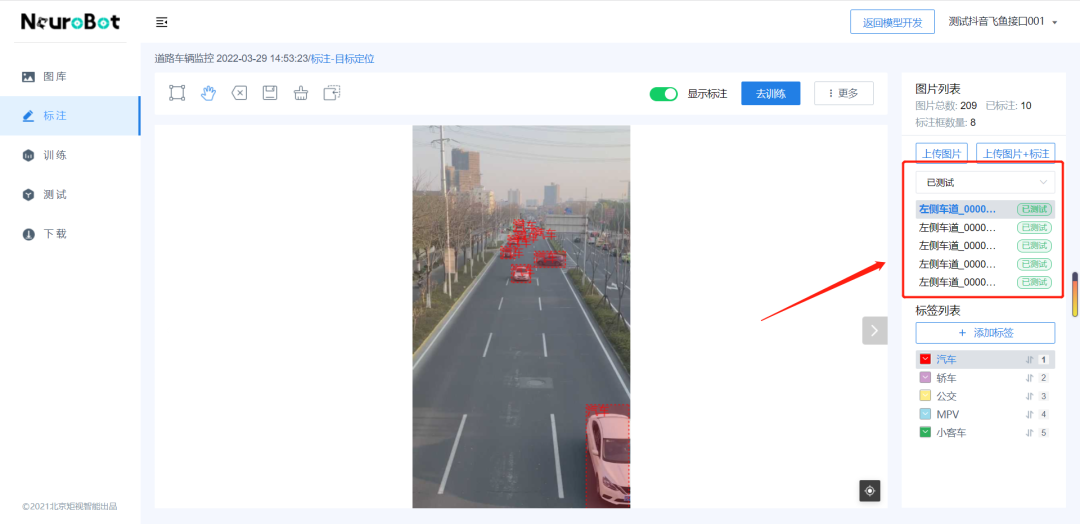Click shortcut number 5 beside 小客车
Screen dimensions: 1080x524
[x=1043, y=433]
